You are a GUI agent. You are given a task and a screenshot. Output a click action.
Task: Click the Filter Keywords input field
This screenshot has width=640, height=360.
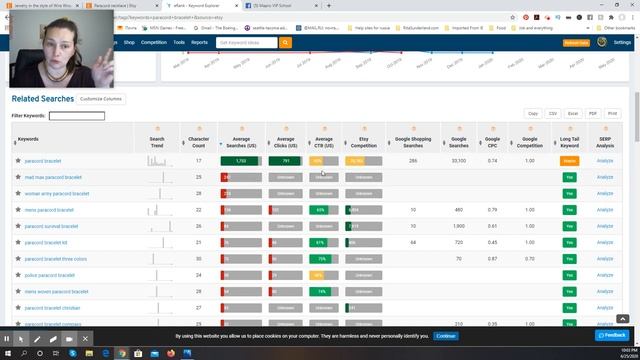coord(77,116)
